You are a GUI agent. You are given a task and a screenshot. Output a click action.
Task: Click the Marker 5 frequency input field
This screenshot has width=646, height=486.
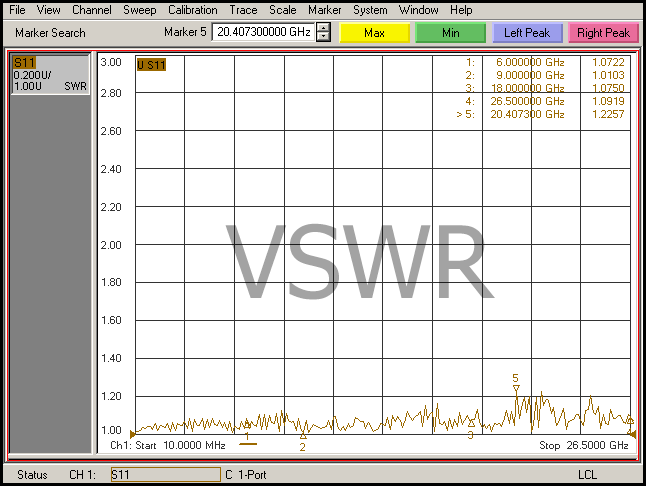pos(264,32)
